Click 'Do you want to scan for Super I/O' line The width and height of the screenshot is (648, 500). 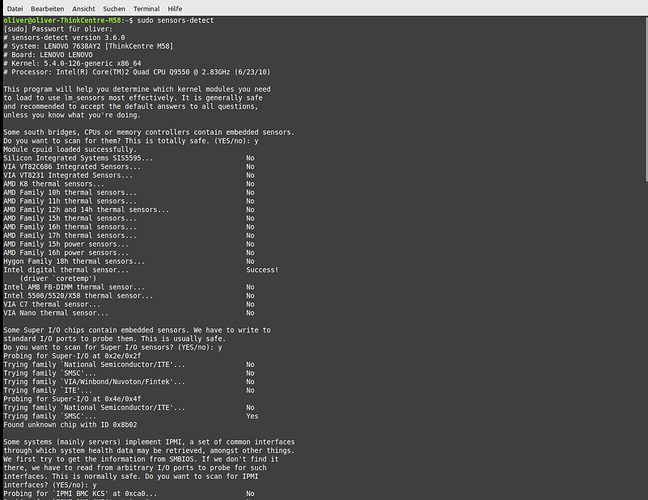(113, 348)
